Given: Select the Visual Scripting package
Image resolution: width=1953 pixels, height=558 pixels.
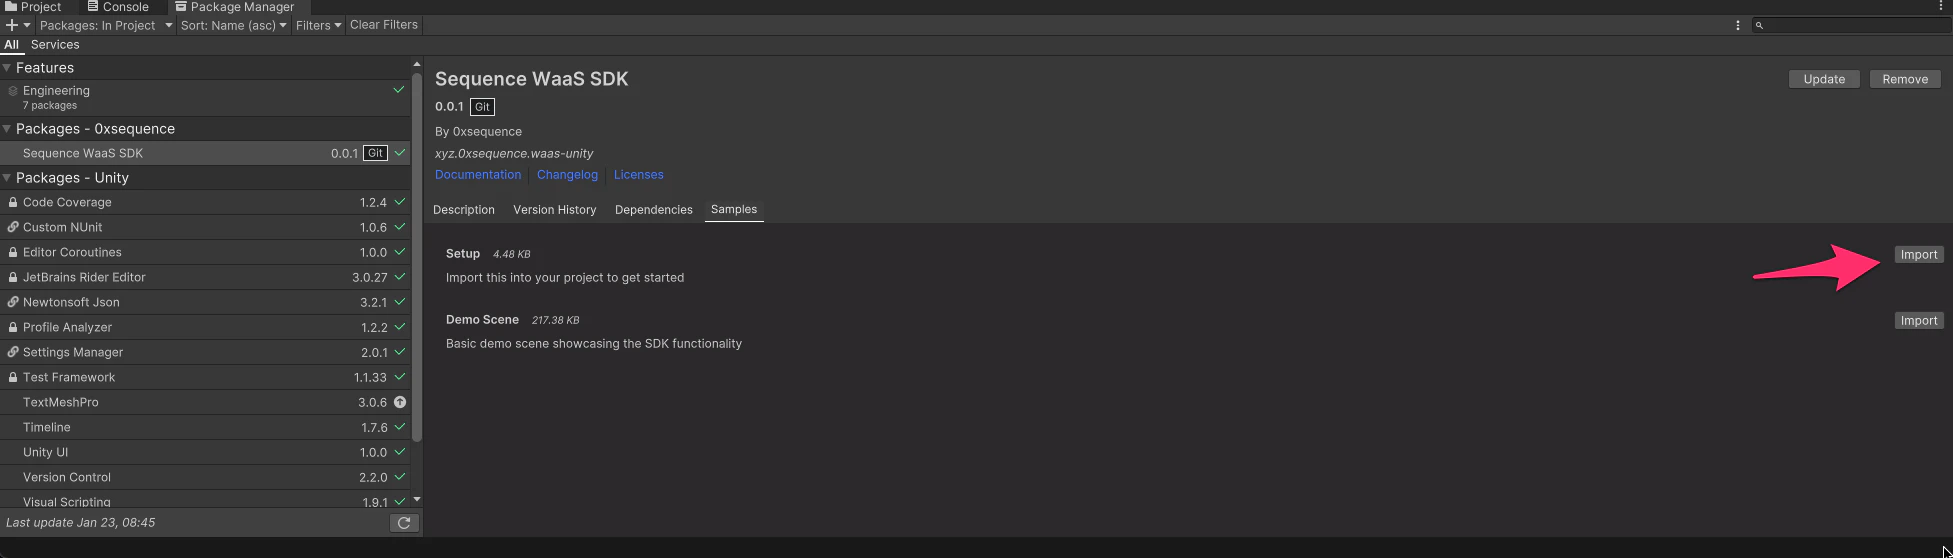Looking at the screenshot, I should (205, 500).
